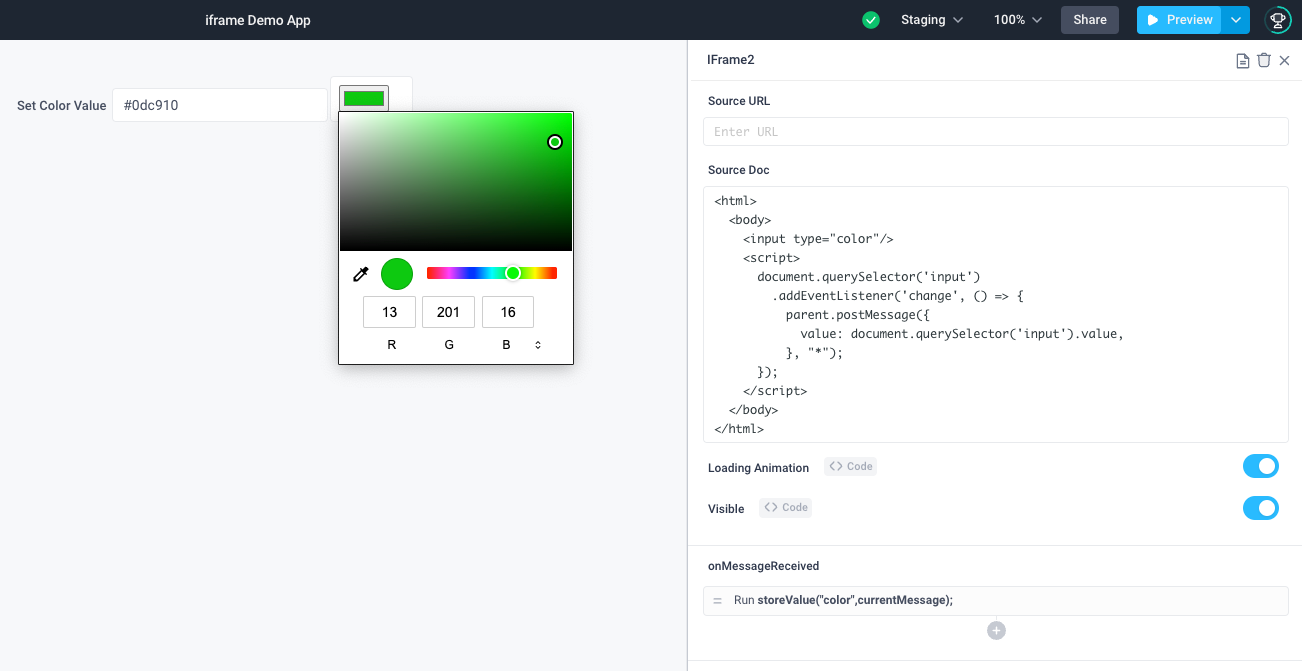Select the eyedropper tool in the color picker

click(x=361, y=272)
